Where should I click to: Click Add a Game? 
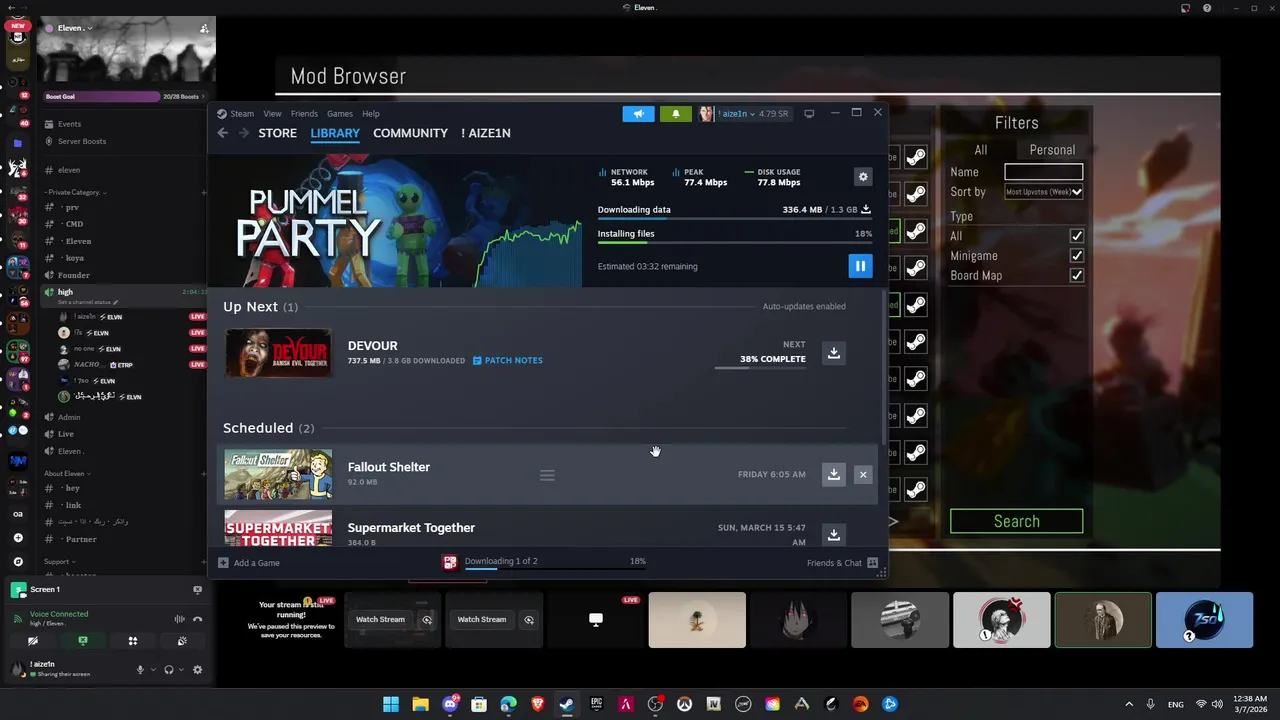pos(249,563)
